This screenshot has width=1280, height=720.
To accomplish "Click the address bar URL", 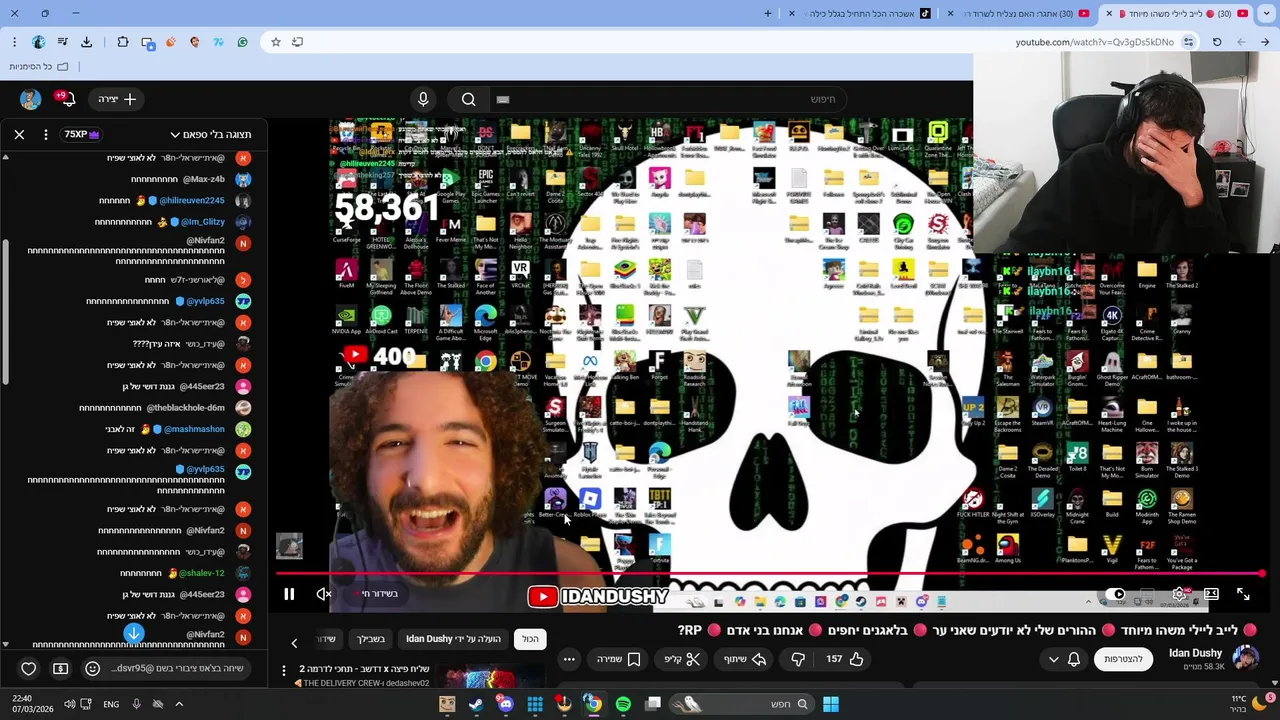I will [x=1094, y=42].
